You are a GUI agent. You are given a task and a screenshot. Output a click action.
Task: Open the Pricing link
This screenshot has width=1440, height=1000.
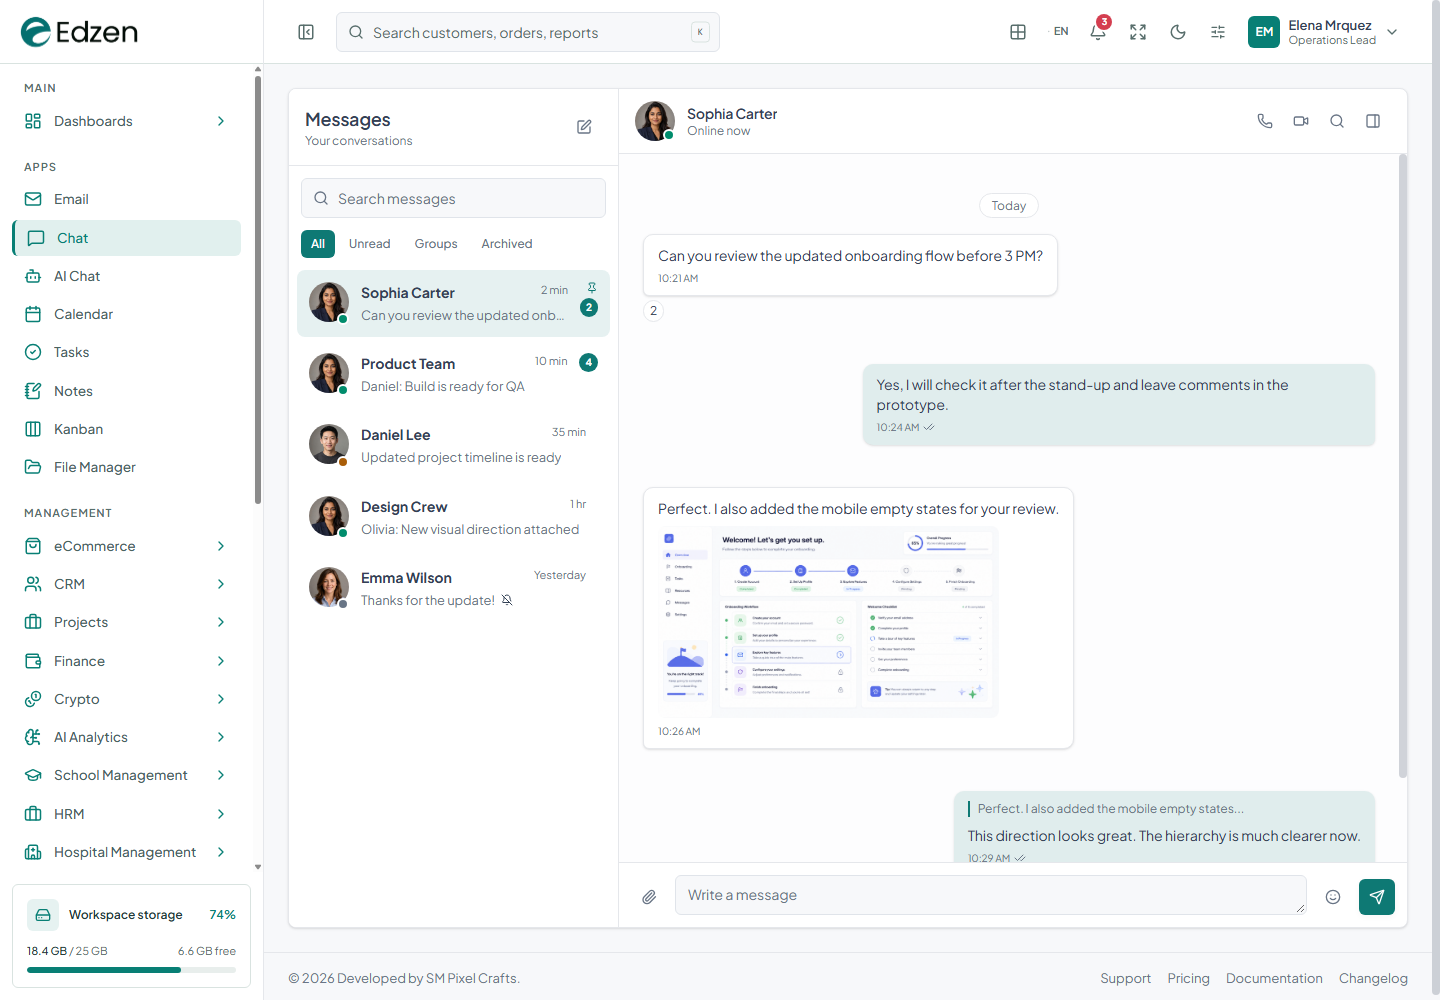[1189, 978]
